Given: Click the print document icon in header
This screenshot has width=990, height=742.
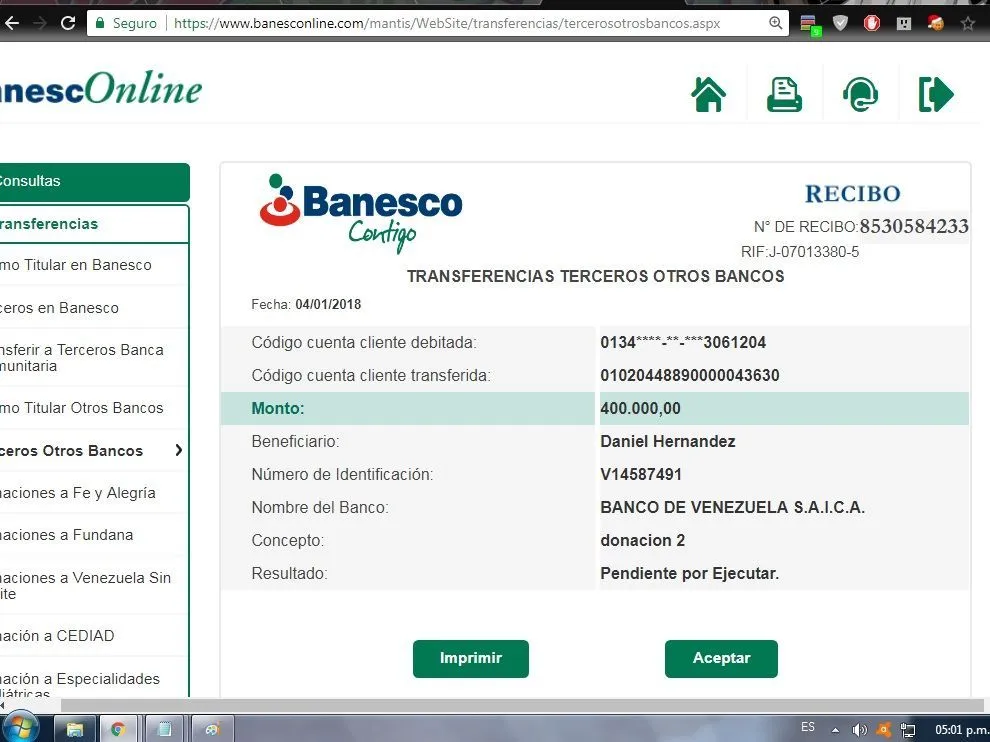Looking at the screenshot, I should pyautogui.click(x=784, y=95).
